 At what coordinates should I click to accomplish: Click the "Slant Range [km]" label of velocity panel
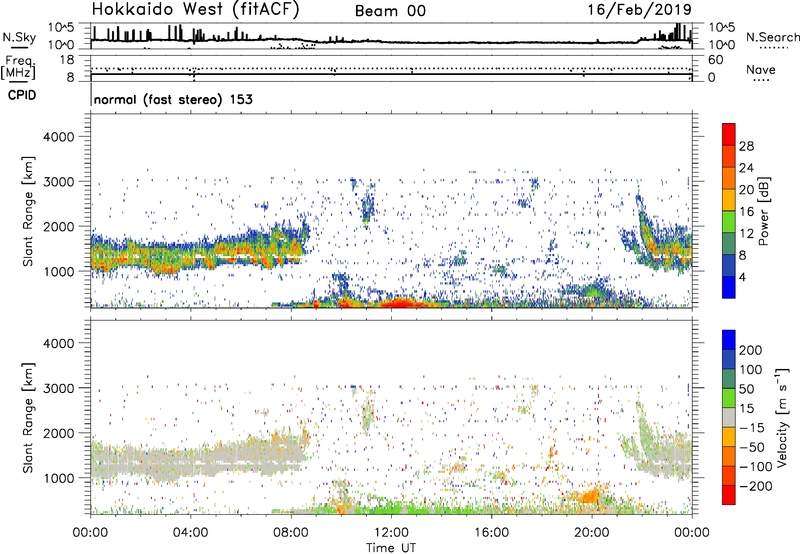tap(28, 418)
